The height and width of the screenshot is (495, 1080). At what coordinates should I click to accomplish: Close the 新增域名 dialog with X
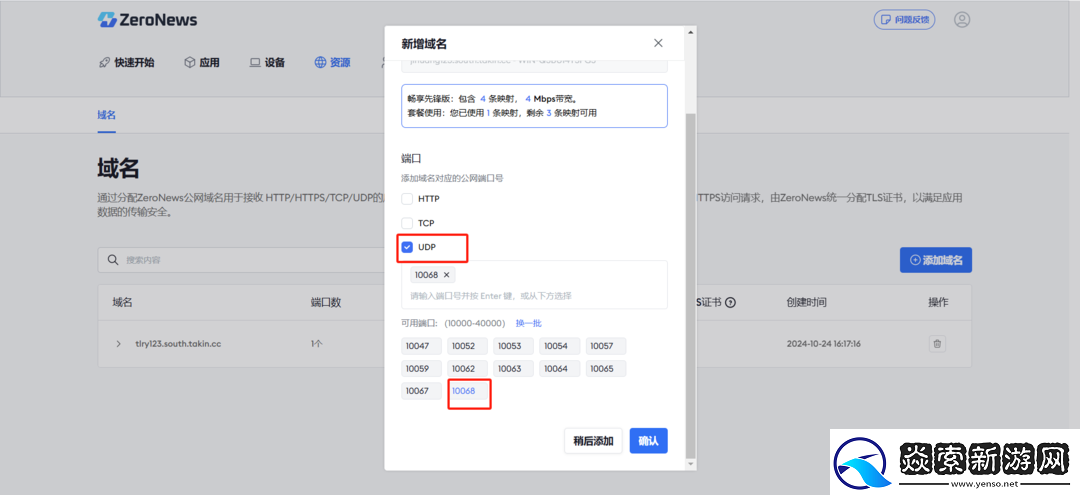click(658, 43)
